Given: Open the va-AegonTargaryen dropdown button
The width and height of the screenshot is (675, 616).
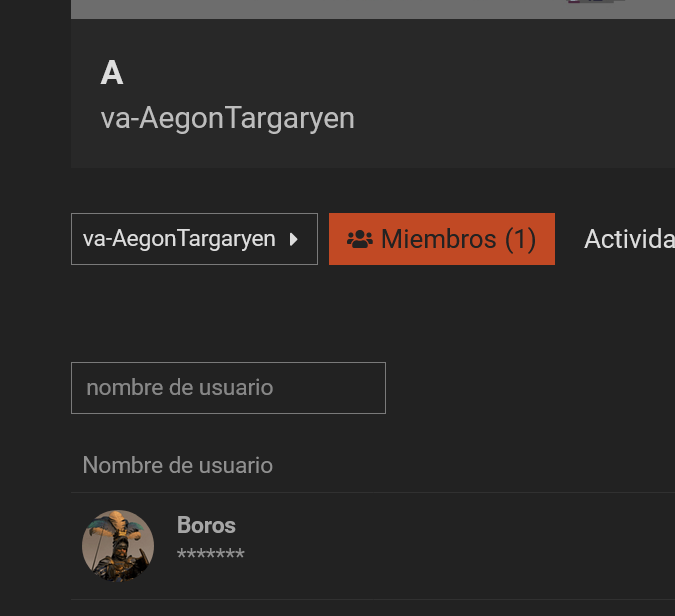Looking at the screenshot, I should 194,239.
